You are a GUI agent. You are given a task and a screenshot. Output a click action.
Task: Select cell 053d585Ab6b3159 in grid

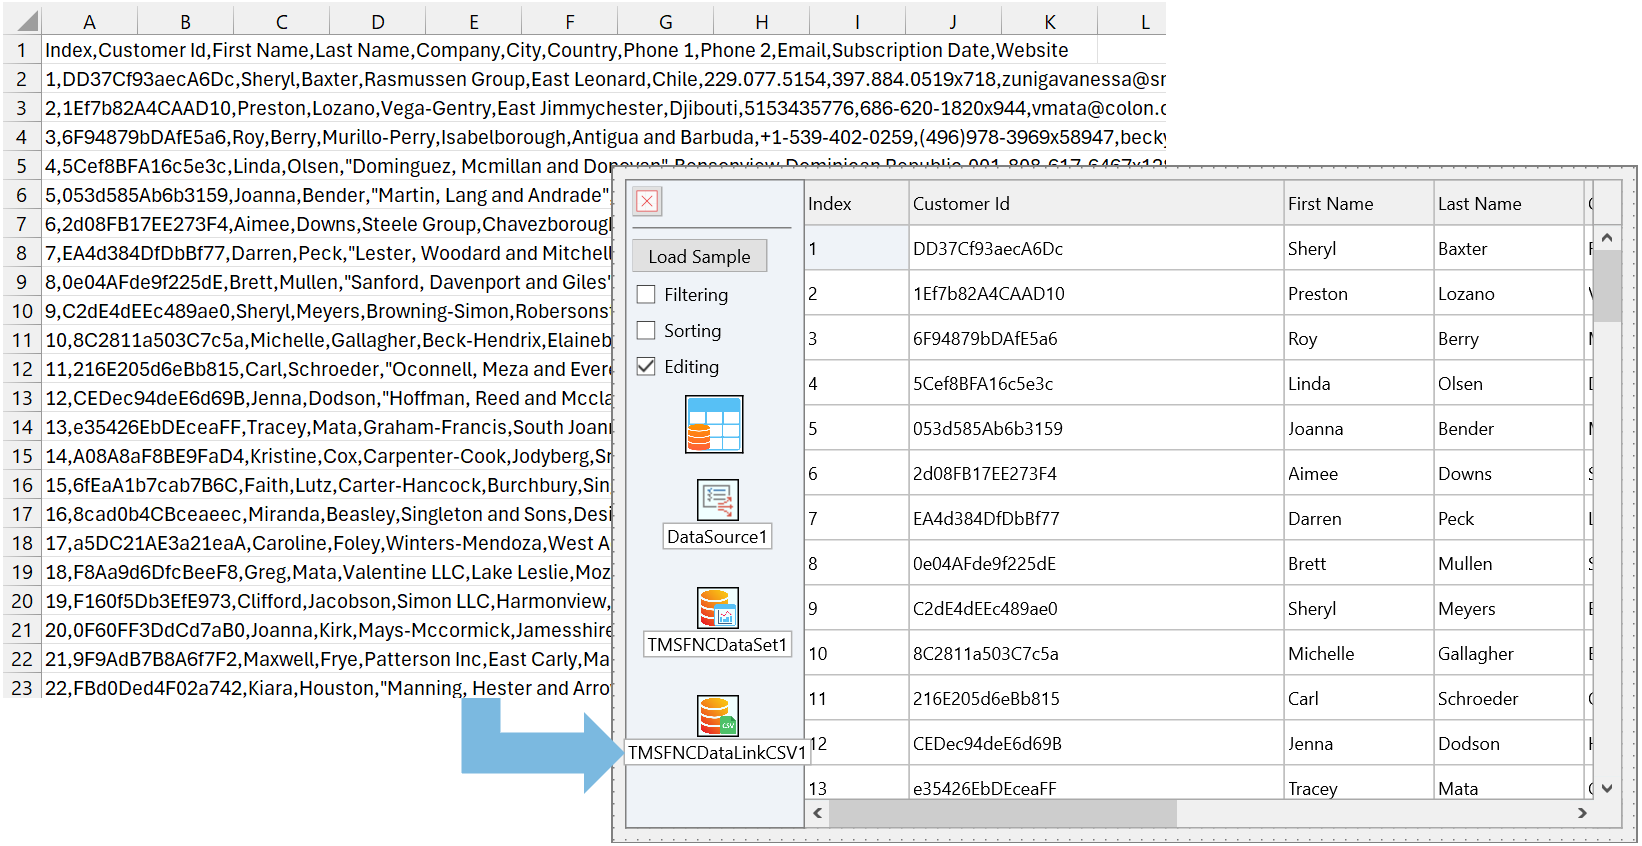(x=1096, y=428)
